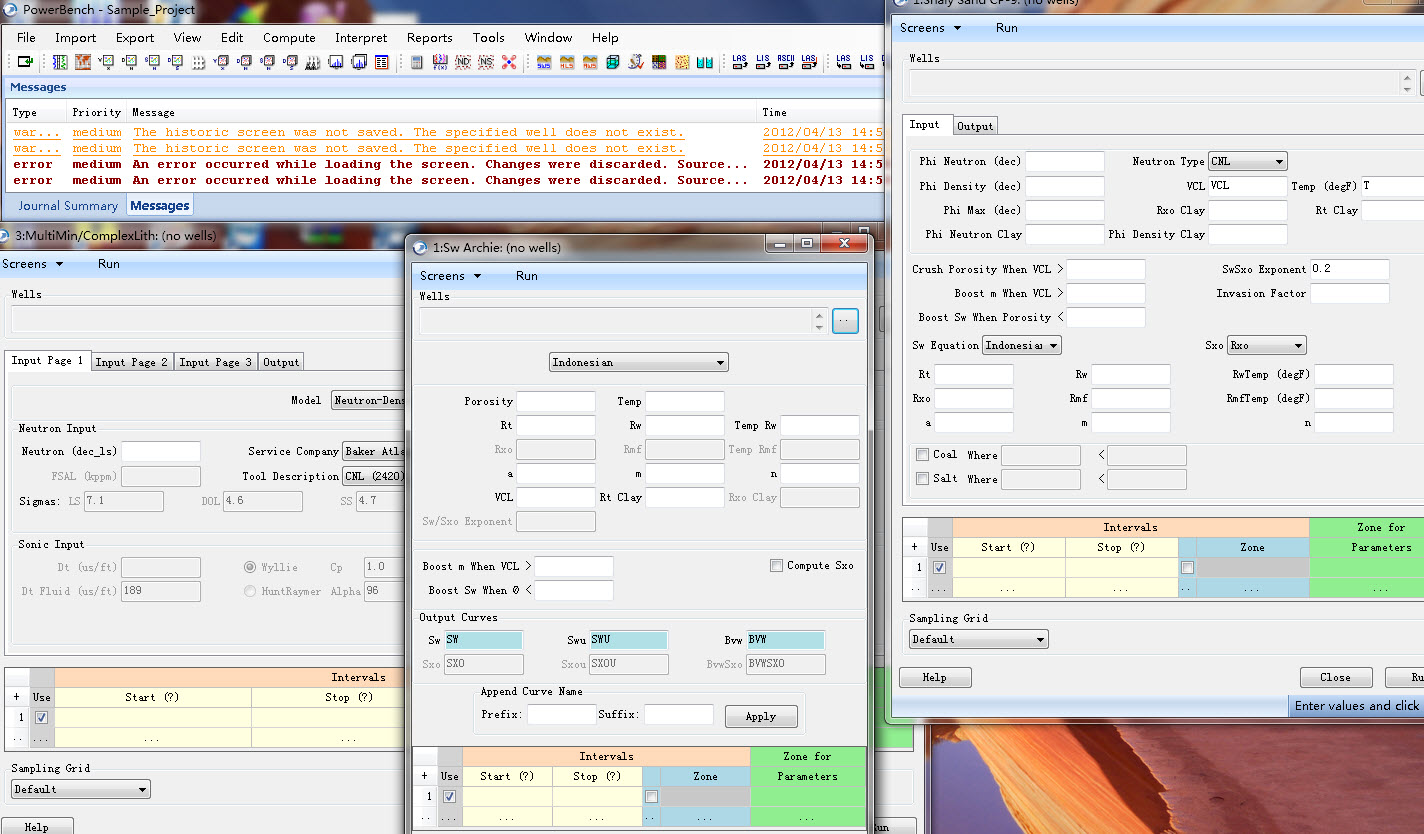The width and height of the screenshot is (1424, 834).
Task: Enable the Salt checkbox in Shaly Sand
Action: (922, 479)
